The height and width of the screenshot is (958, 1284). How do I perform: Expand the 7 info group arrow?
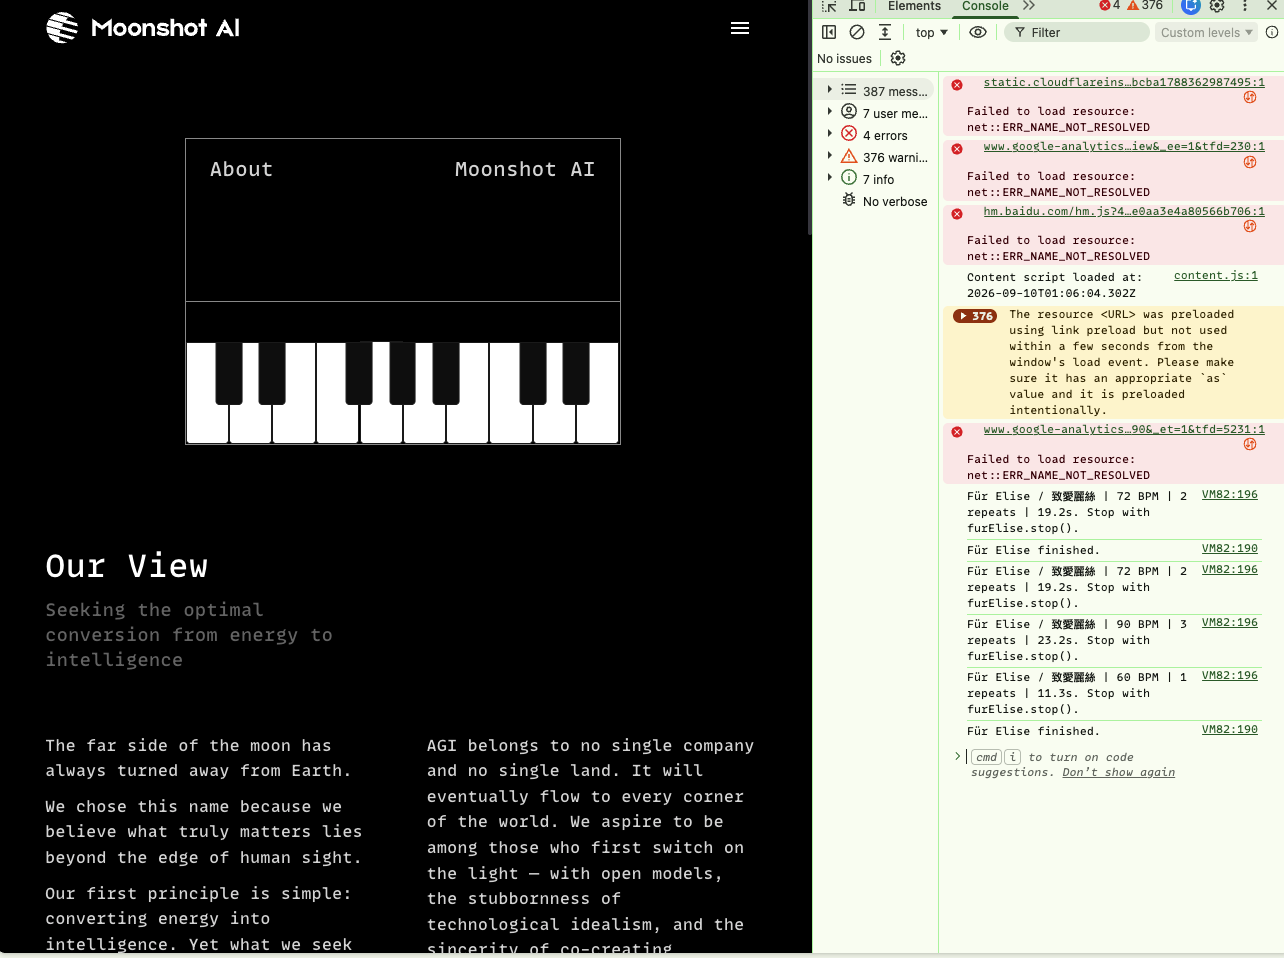pyautogui.click(x=830, y=178)
